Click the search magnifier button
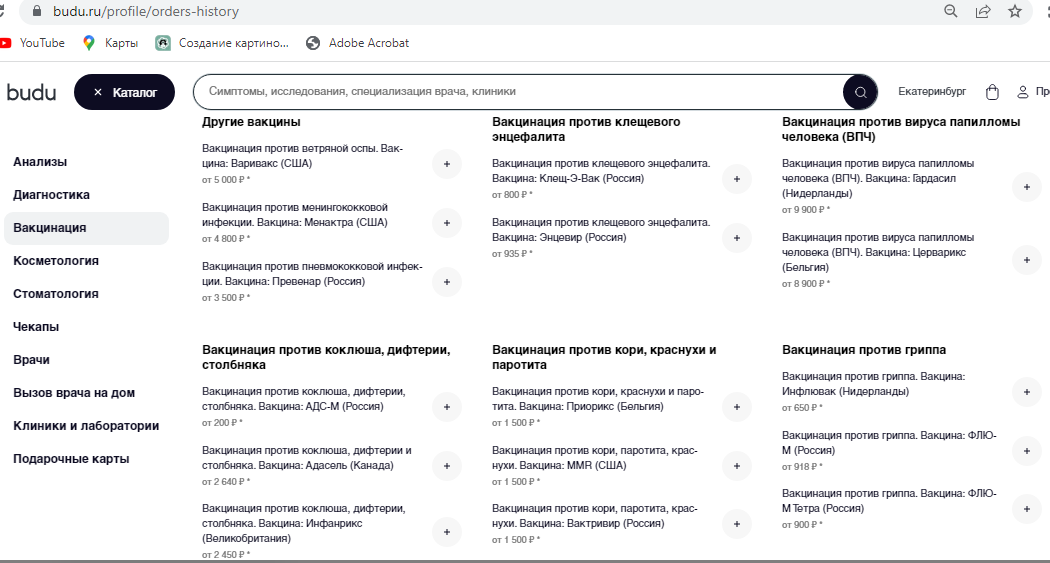This screenshot has height=563, width=1050. pos(860,92)
